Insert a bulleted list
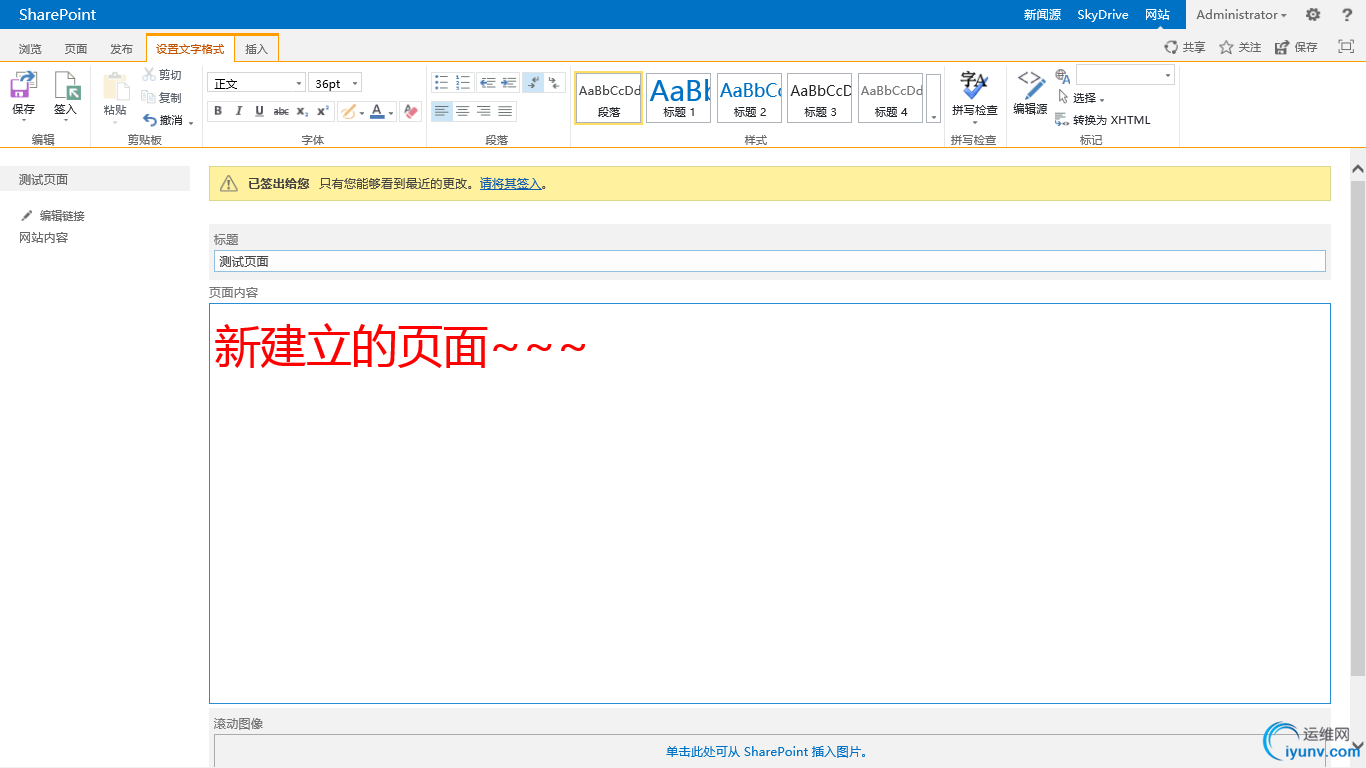Screen dimensions: 1366x768 (441, 82)
